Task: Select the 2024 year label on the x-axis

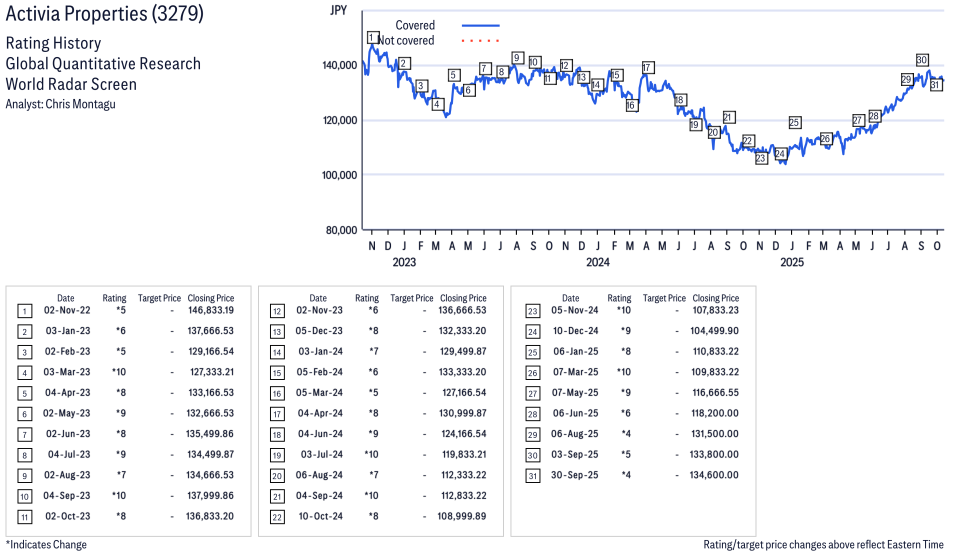Action: pos(598,263)
